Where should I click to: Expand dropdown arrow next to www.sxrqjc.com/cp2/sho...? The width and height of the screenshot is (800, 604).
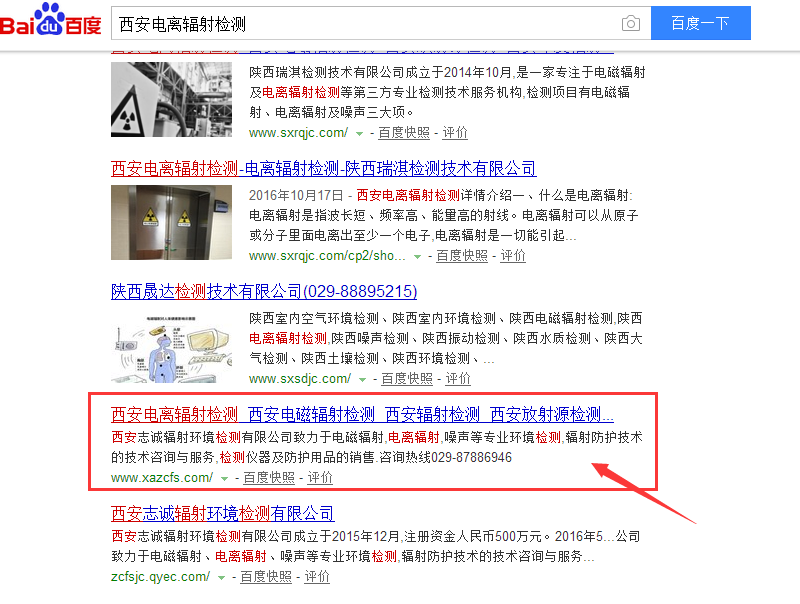pos(417,257)
